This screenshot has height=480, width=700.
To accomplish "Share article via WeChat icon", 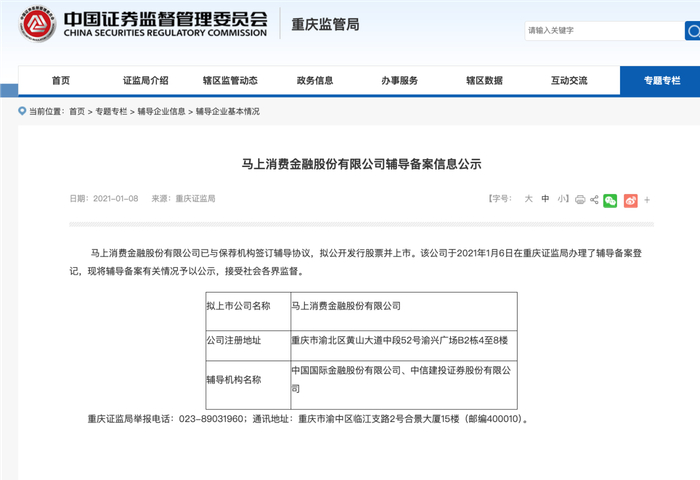I will pos(610,200).
